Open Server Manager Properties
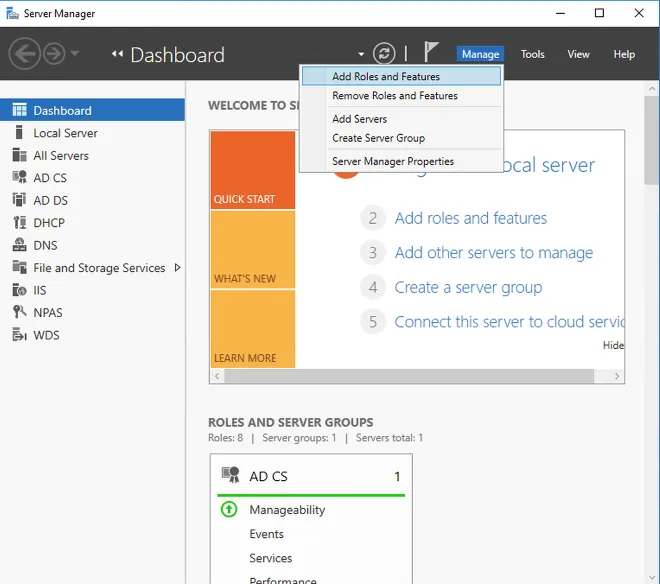 tap(402, 161)
